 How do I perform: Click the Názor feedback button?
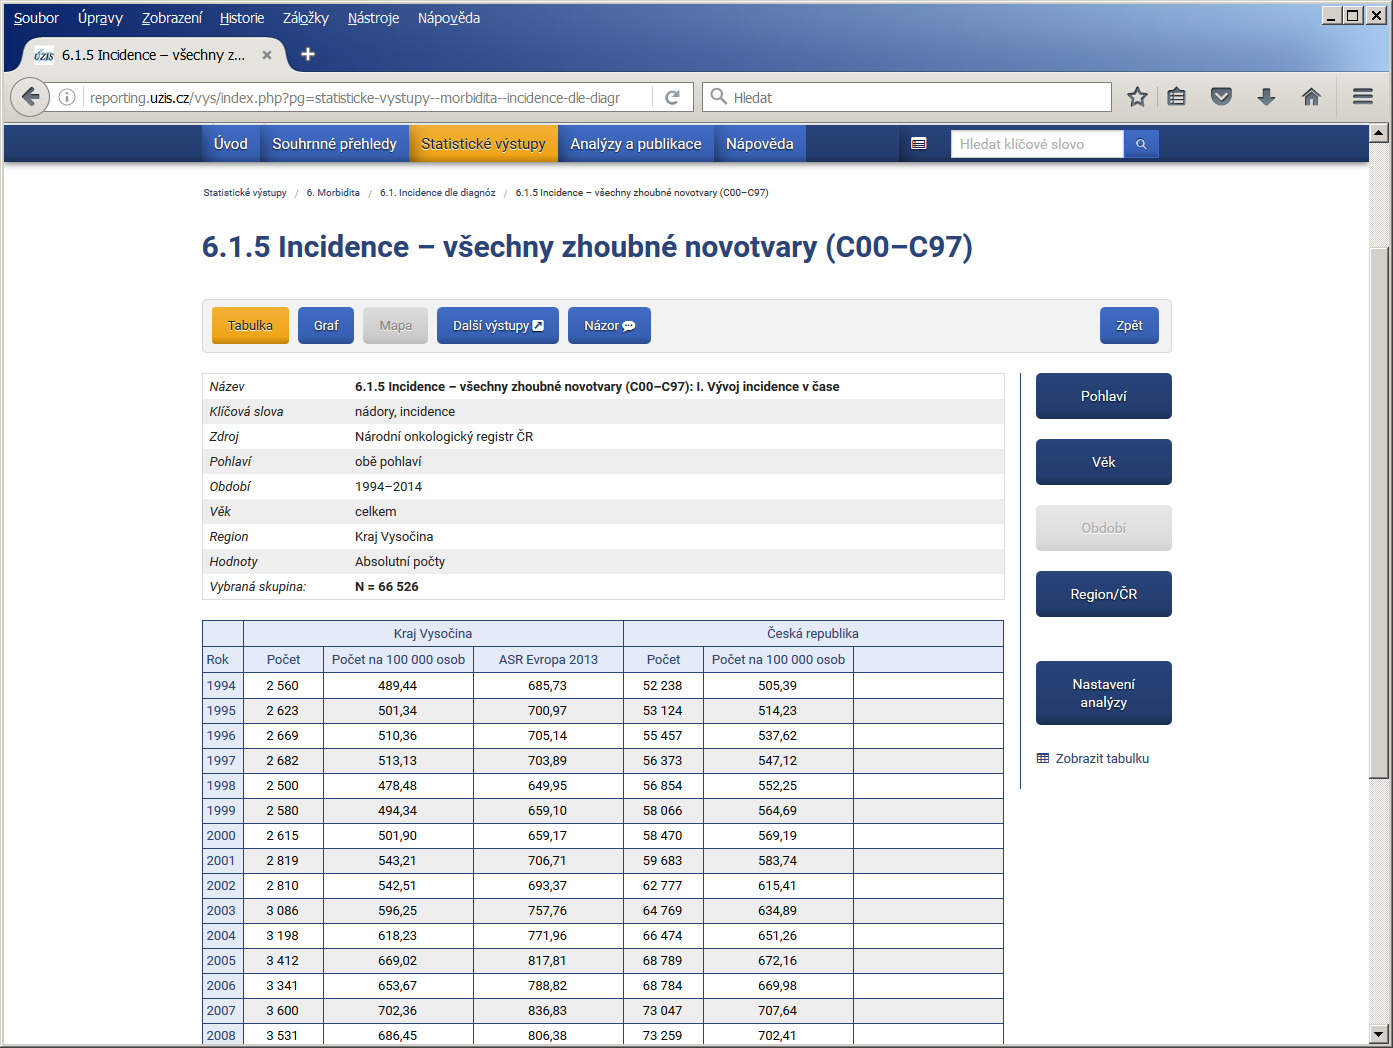click(609, 326)
